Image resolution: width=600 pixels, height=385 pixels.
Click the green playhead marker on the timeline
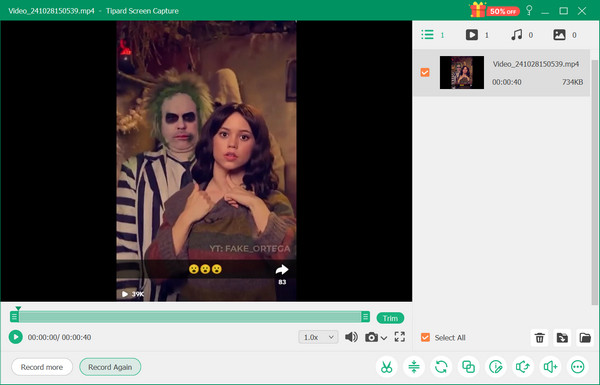[x=18, y=308]
